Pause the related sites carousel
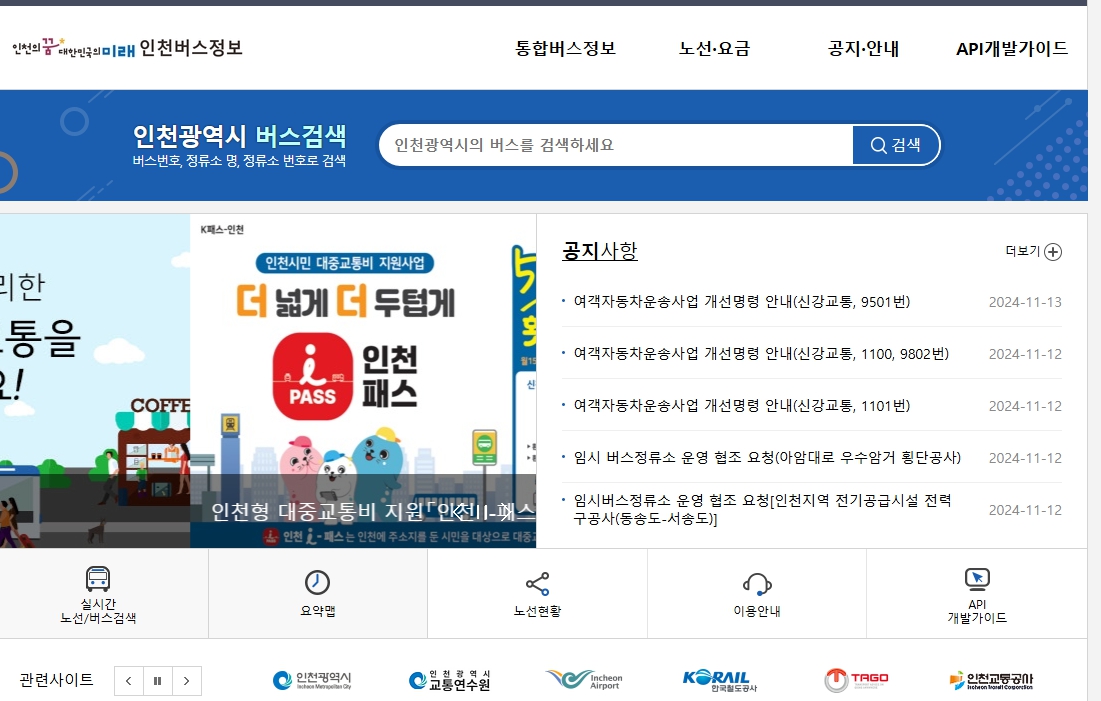The width and height of the screenshot is (1101, 701). [x=157, y=681]
